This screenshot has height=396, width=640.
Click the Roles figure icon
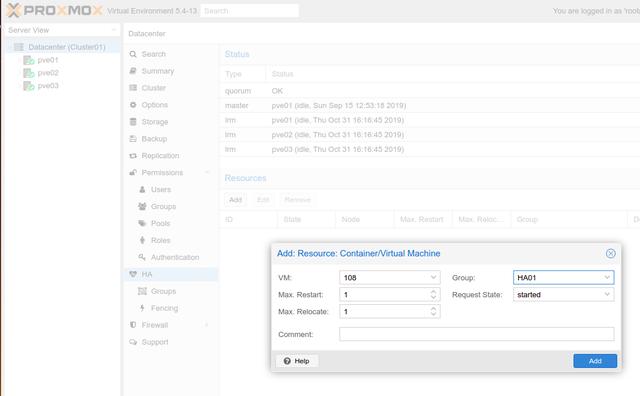pyautogui.click(x=142, y=240)
